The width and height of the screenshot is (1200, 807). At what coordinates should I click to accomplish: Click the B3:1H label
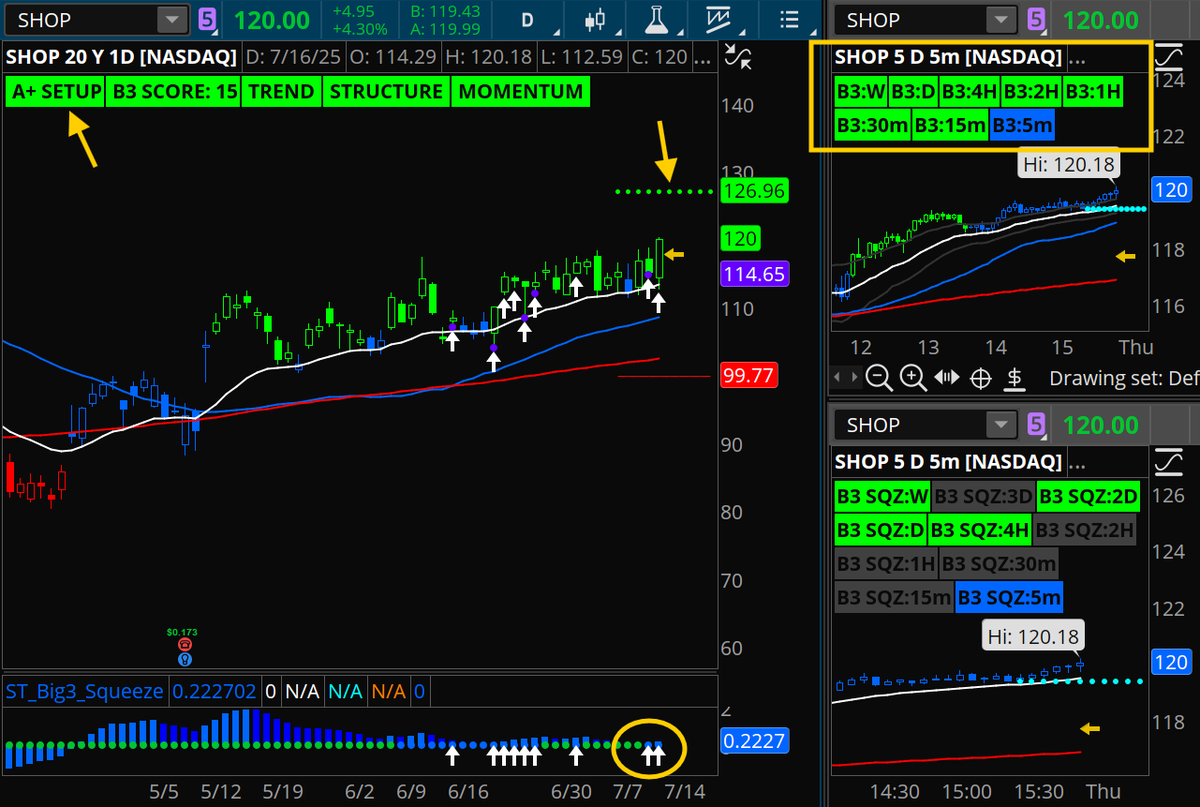(x=1092, y=92)
